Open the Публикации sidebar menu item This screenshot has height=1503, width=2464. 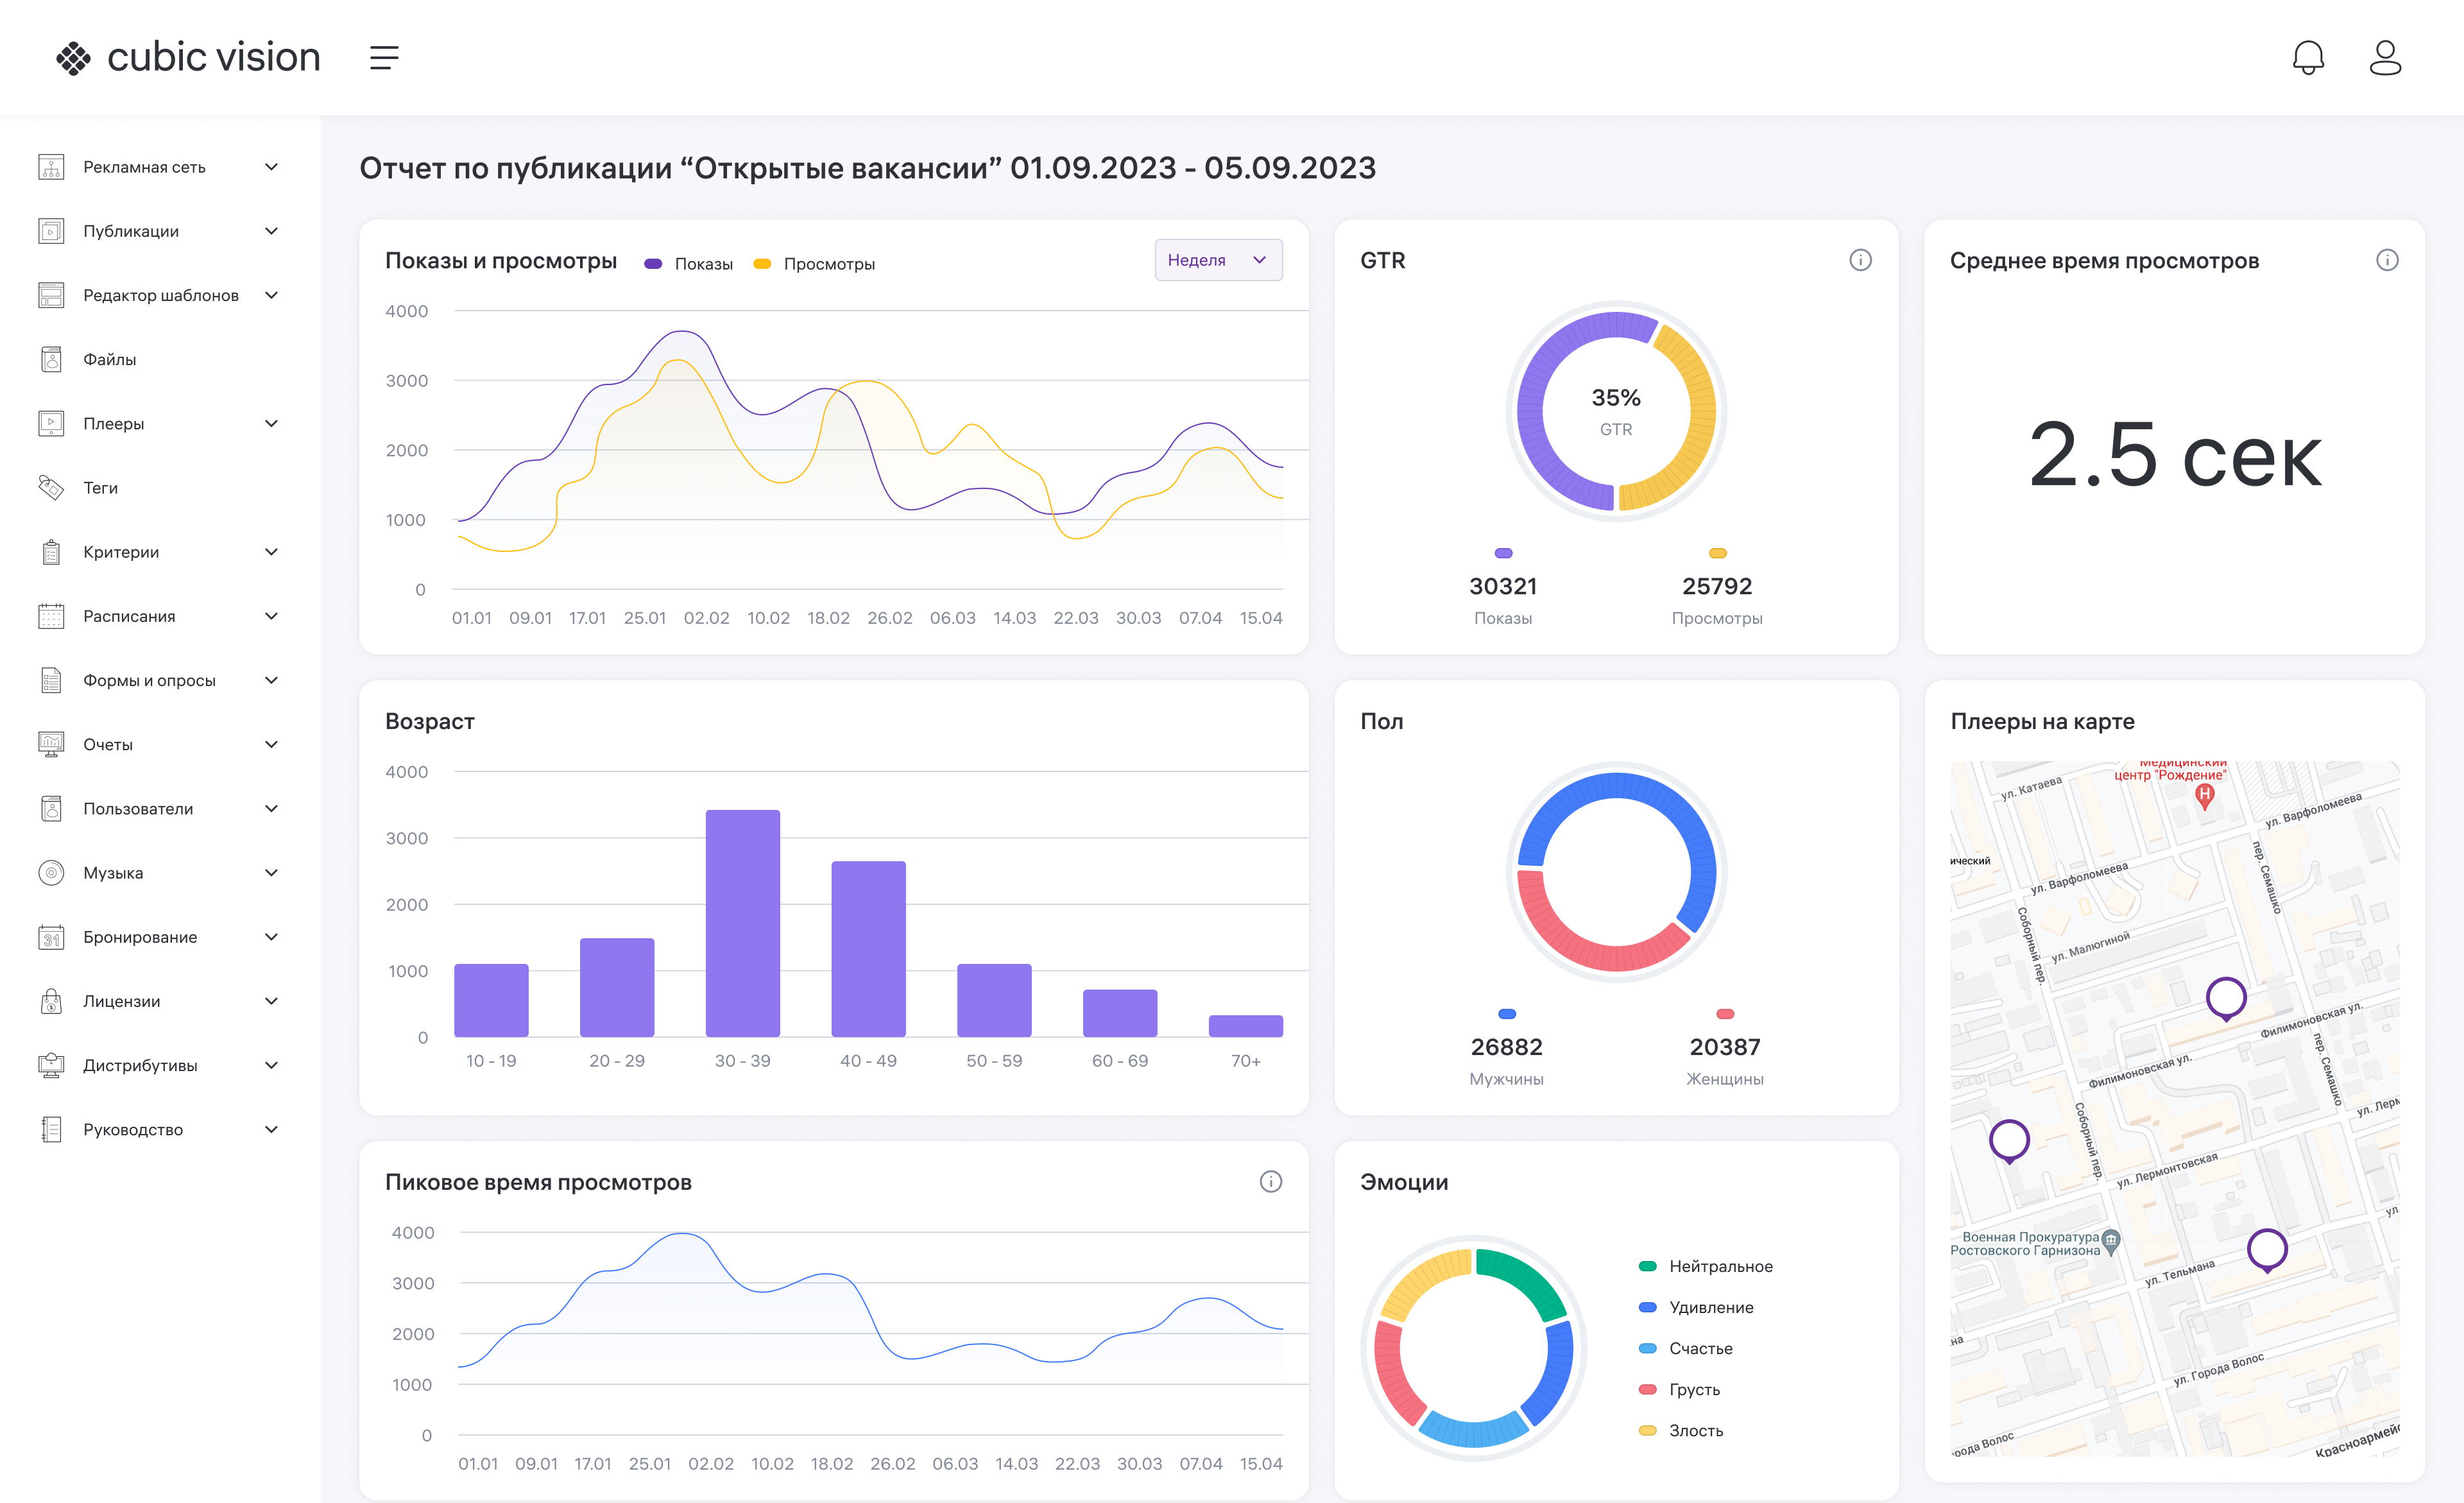[x=131, y=231]
